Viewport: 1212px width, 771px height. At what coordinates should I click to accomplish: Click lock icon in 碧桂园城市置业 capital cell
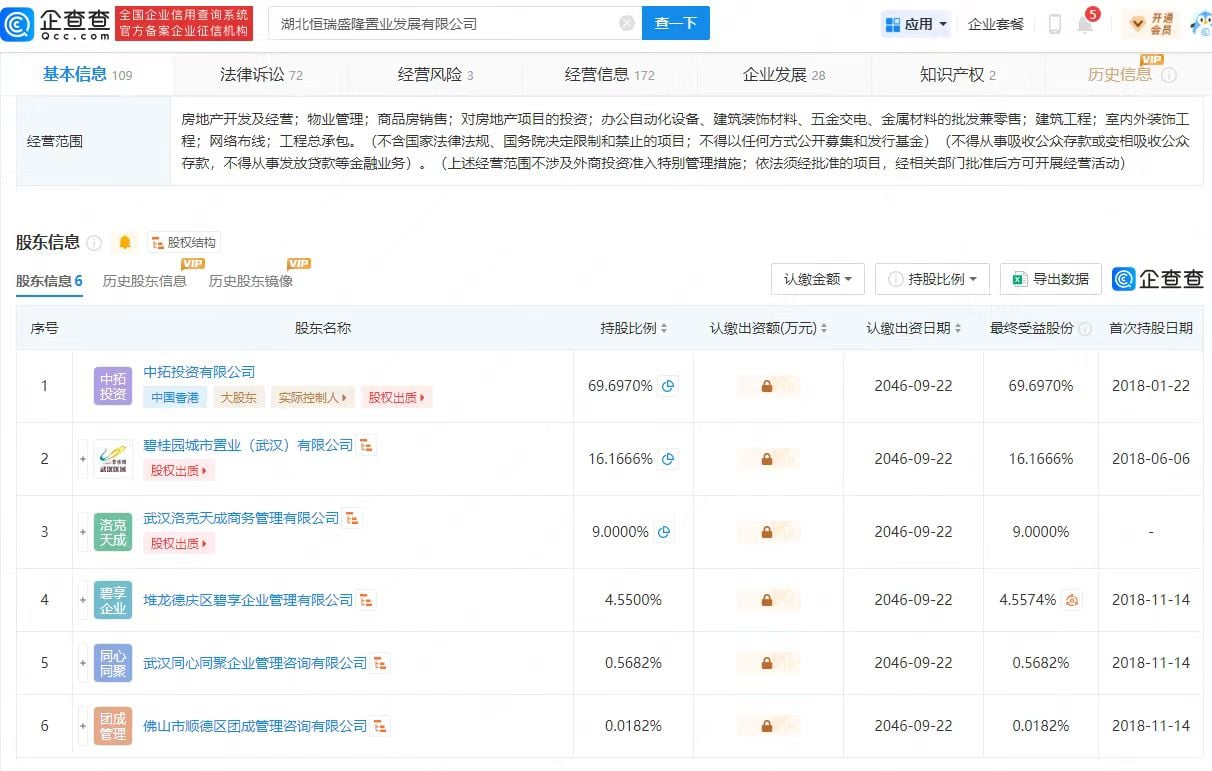[767, 459]
